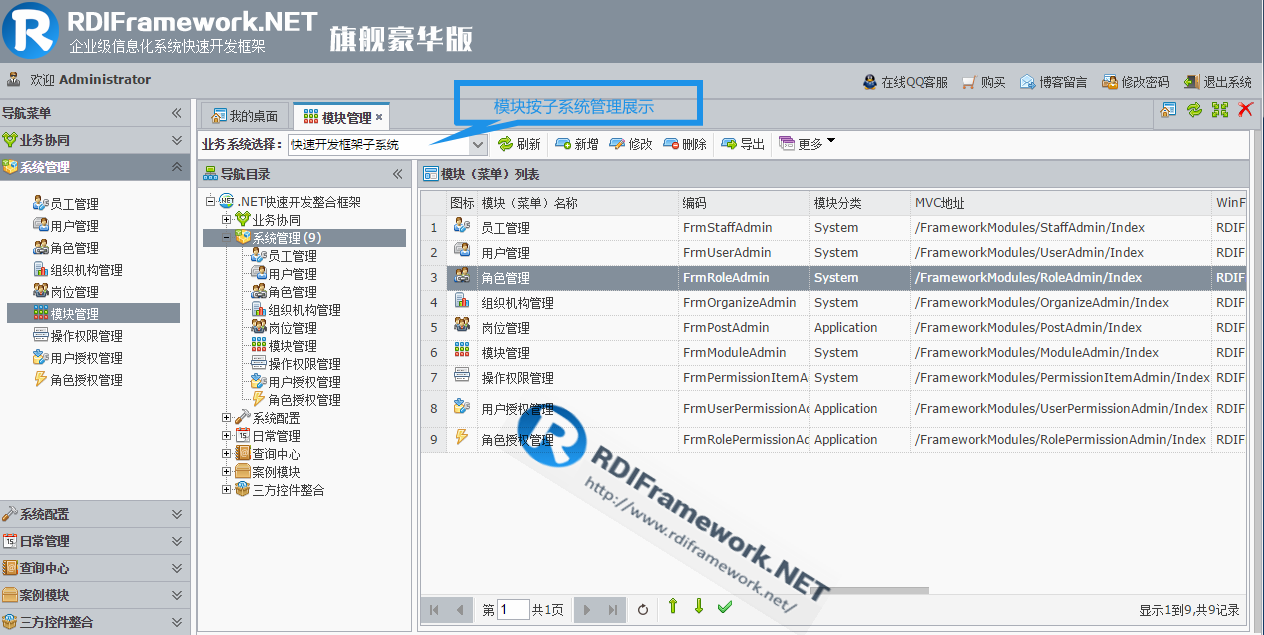Click the green refresh tab icon top right
This screenshot has height=635, width=1264.
1194,110
